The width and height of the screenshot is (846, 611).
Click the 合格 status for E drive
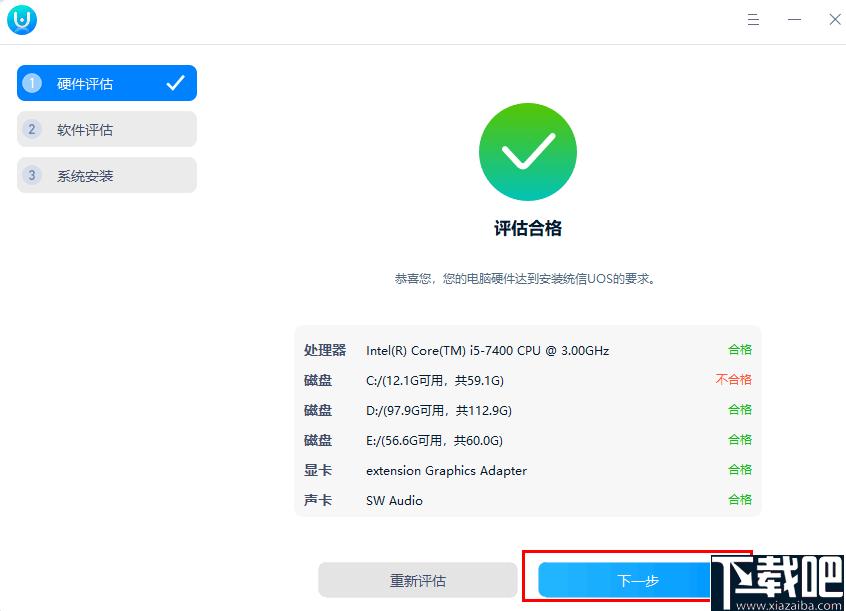pyautogui.click(x=740, y=439)
